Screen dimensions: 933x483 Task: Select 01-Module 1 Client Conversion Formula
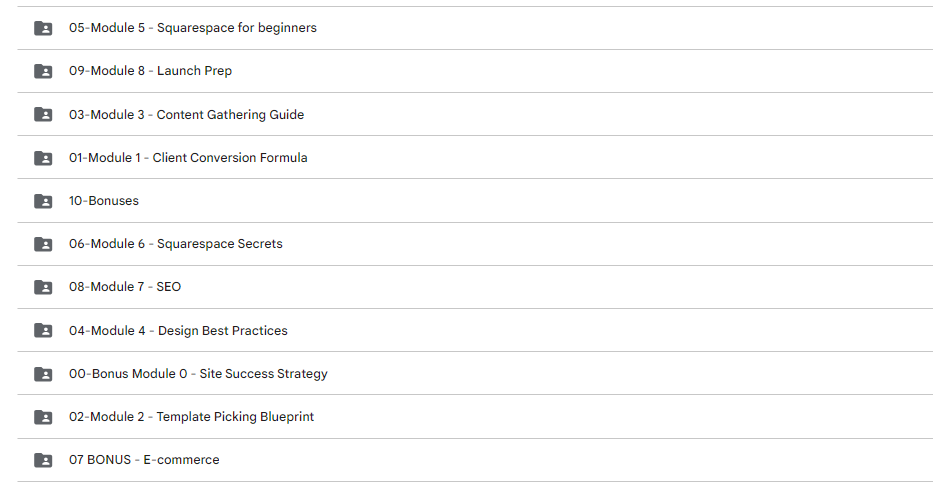188,158
